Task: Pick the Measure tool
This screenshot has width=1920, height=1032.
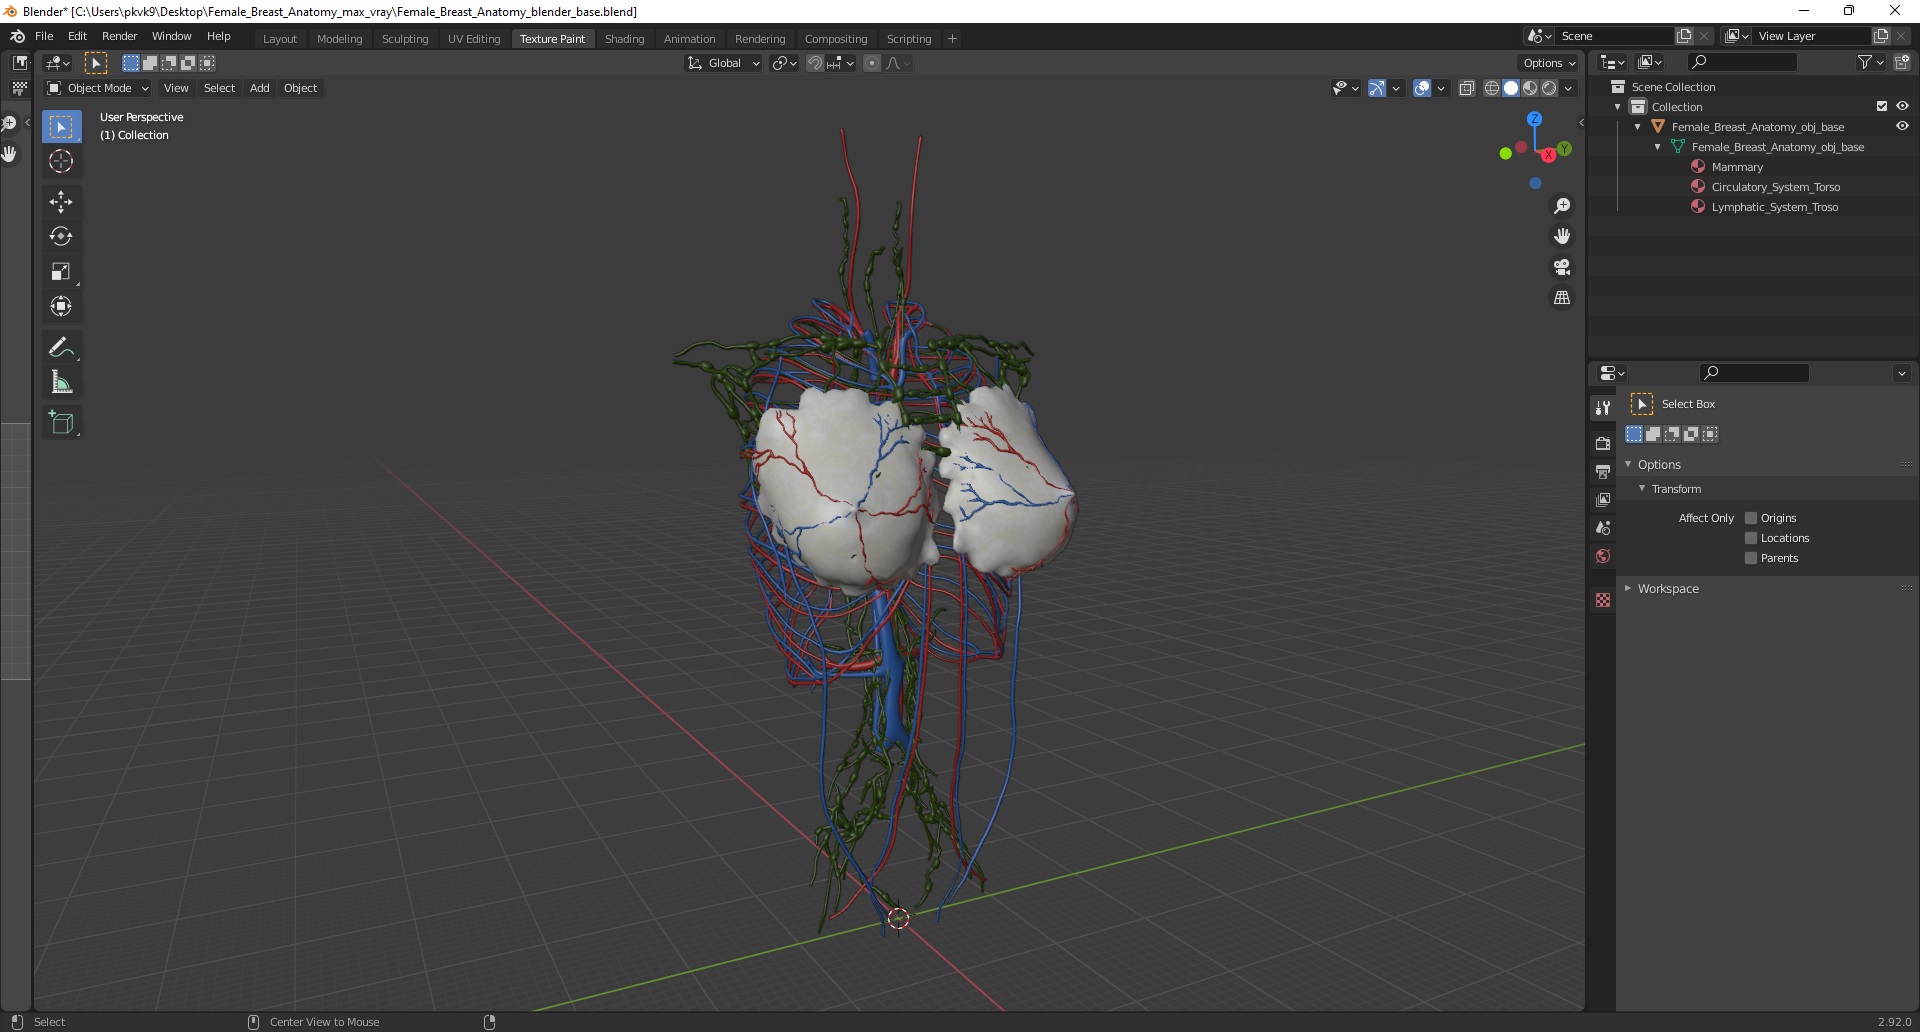Action: point(61,382)
